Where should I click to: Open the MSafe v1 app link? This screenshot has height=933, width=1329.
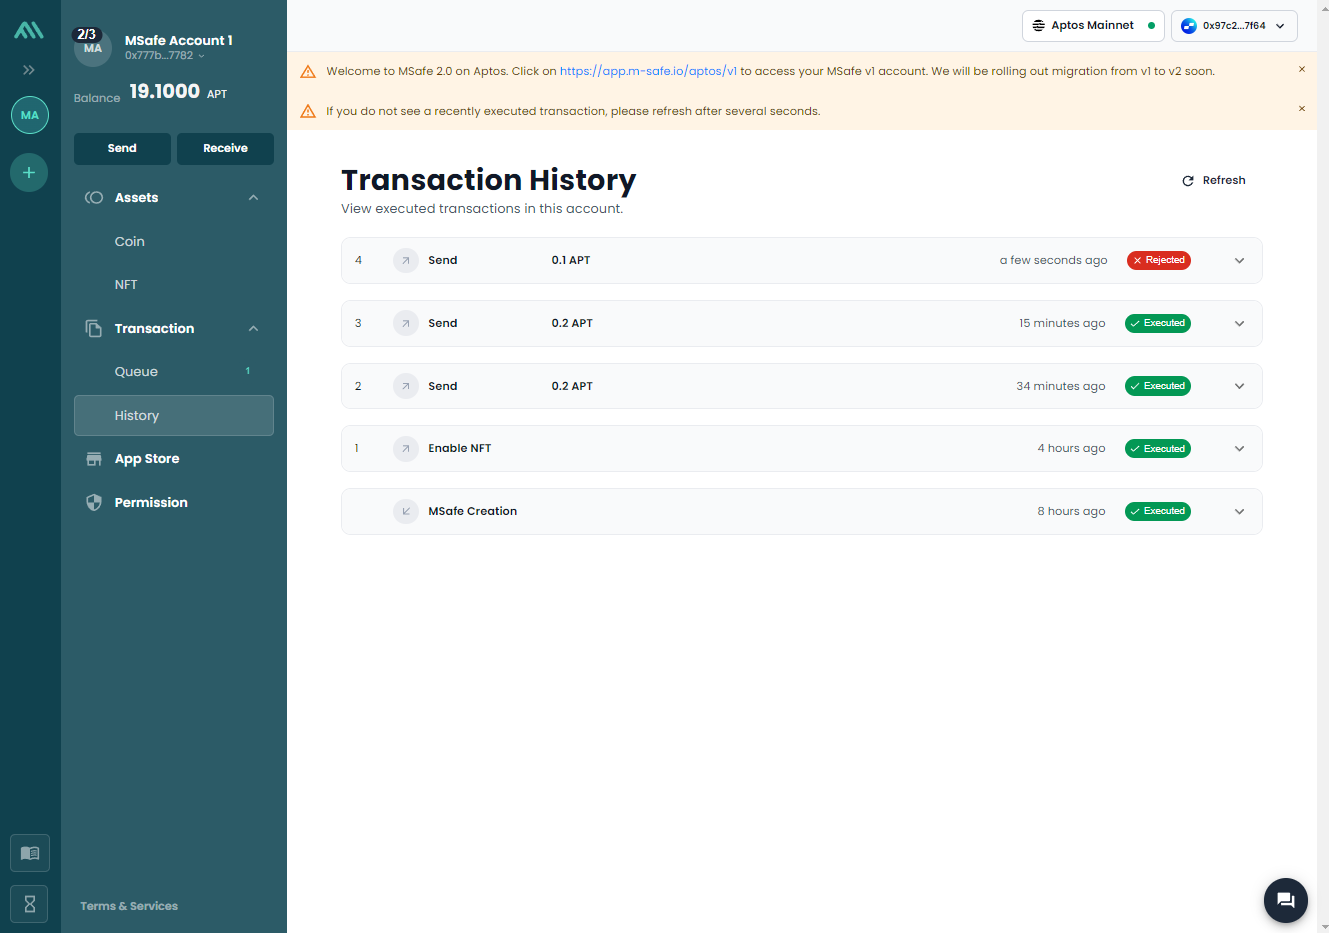648,71
